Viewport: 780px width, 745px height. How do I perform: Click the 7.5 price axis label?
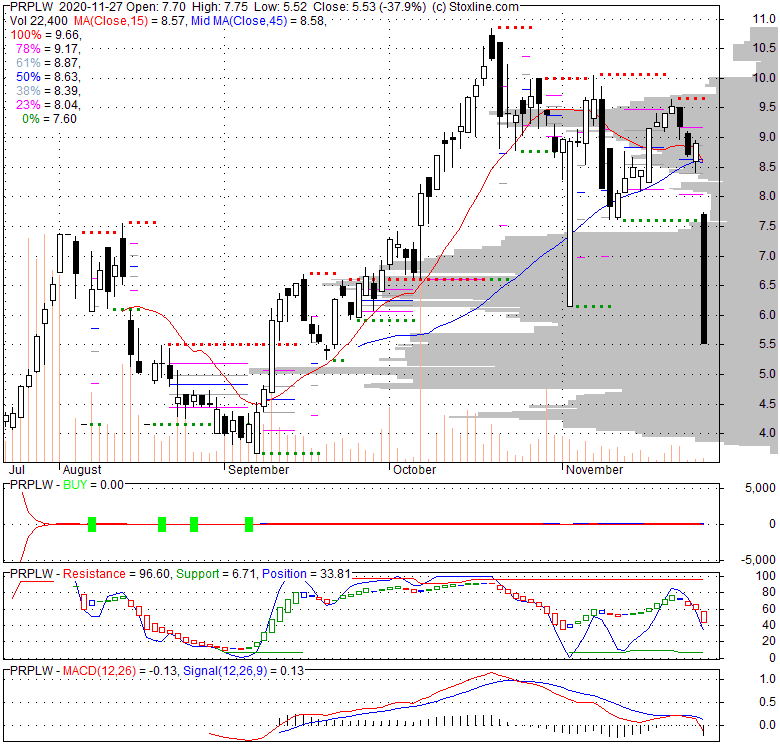[x=767, y=226]
